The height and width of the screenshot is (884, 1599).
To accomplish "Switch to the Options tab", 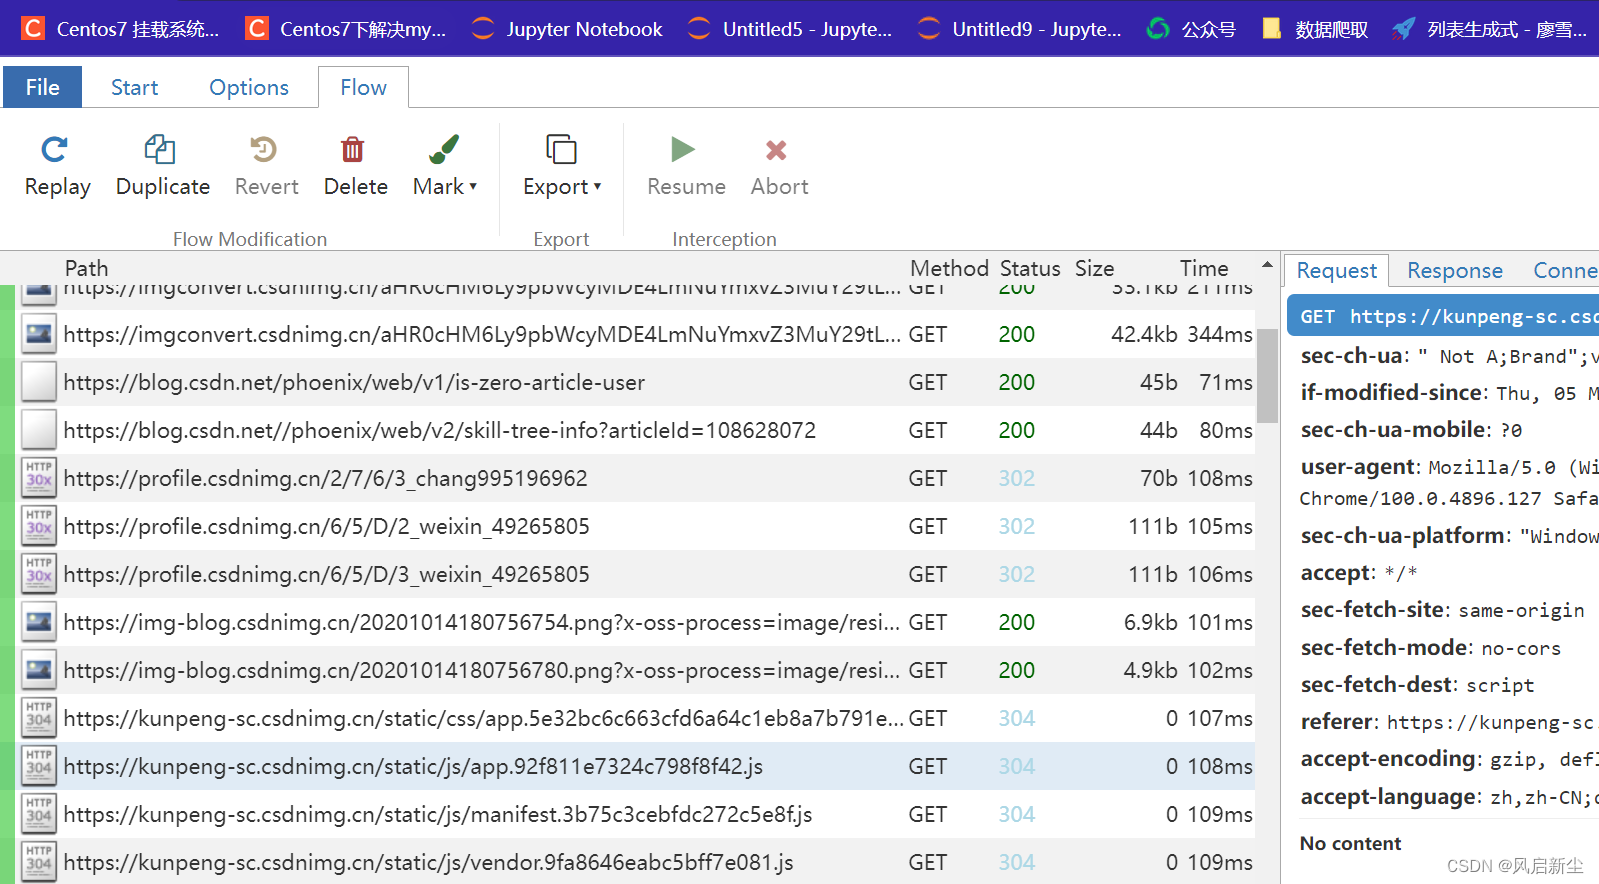I will [x=249, y=87].
